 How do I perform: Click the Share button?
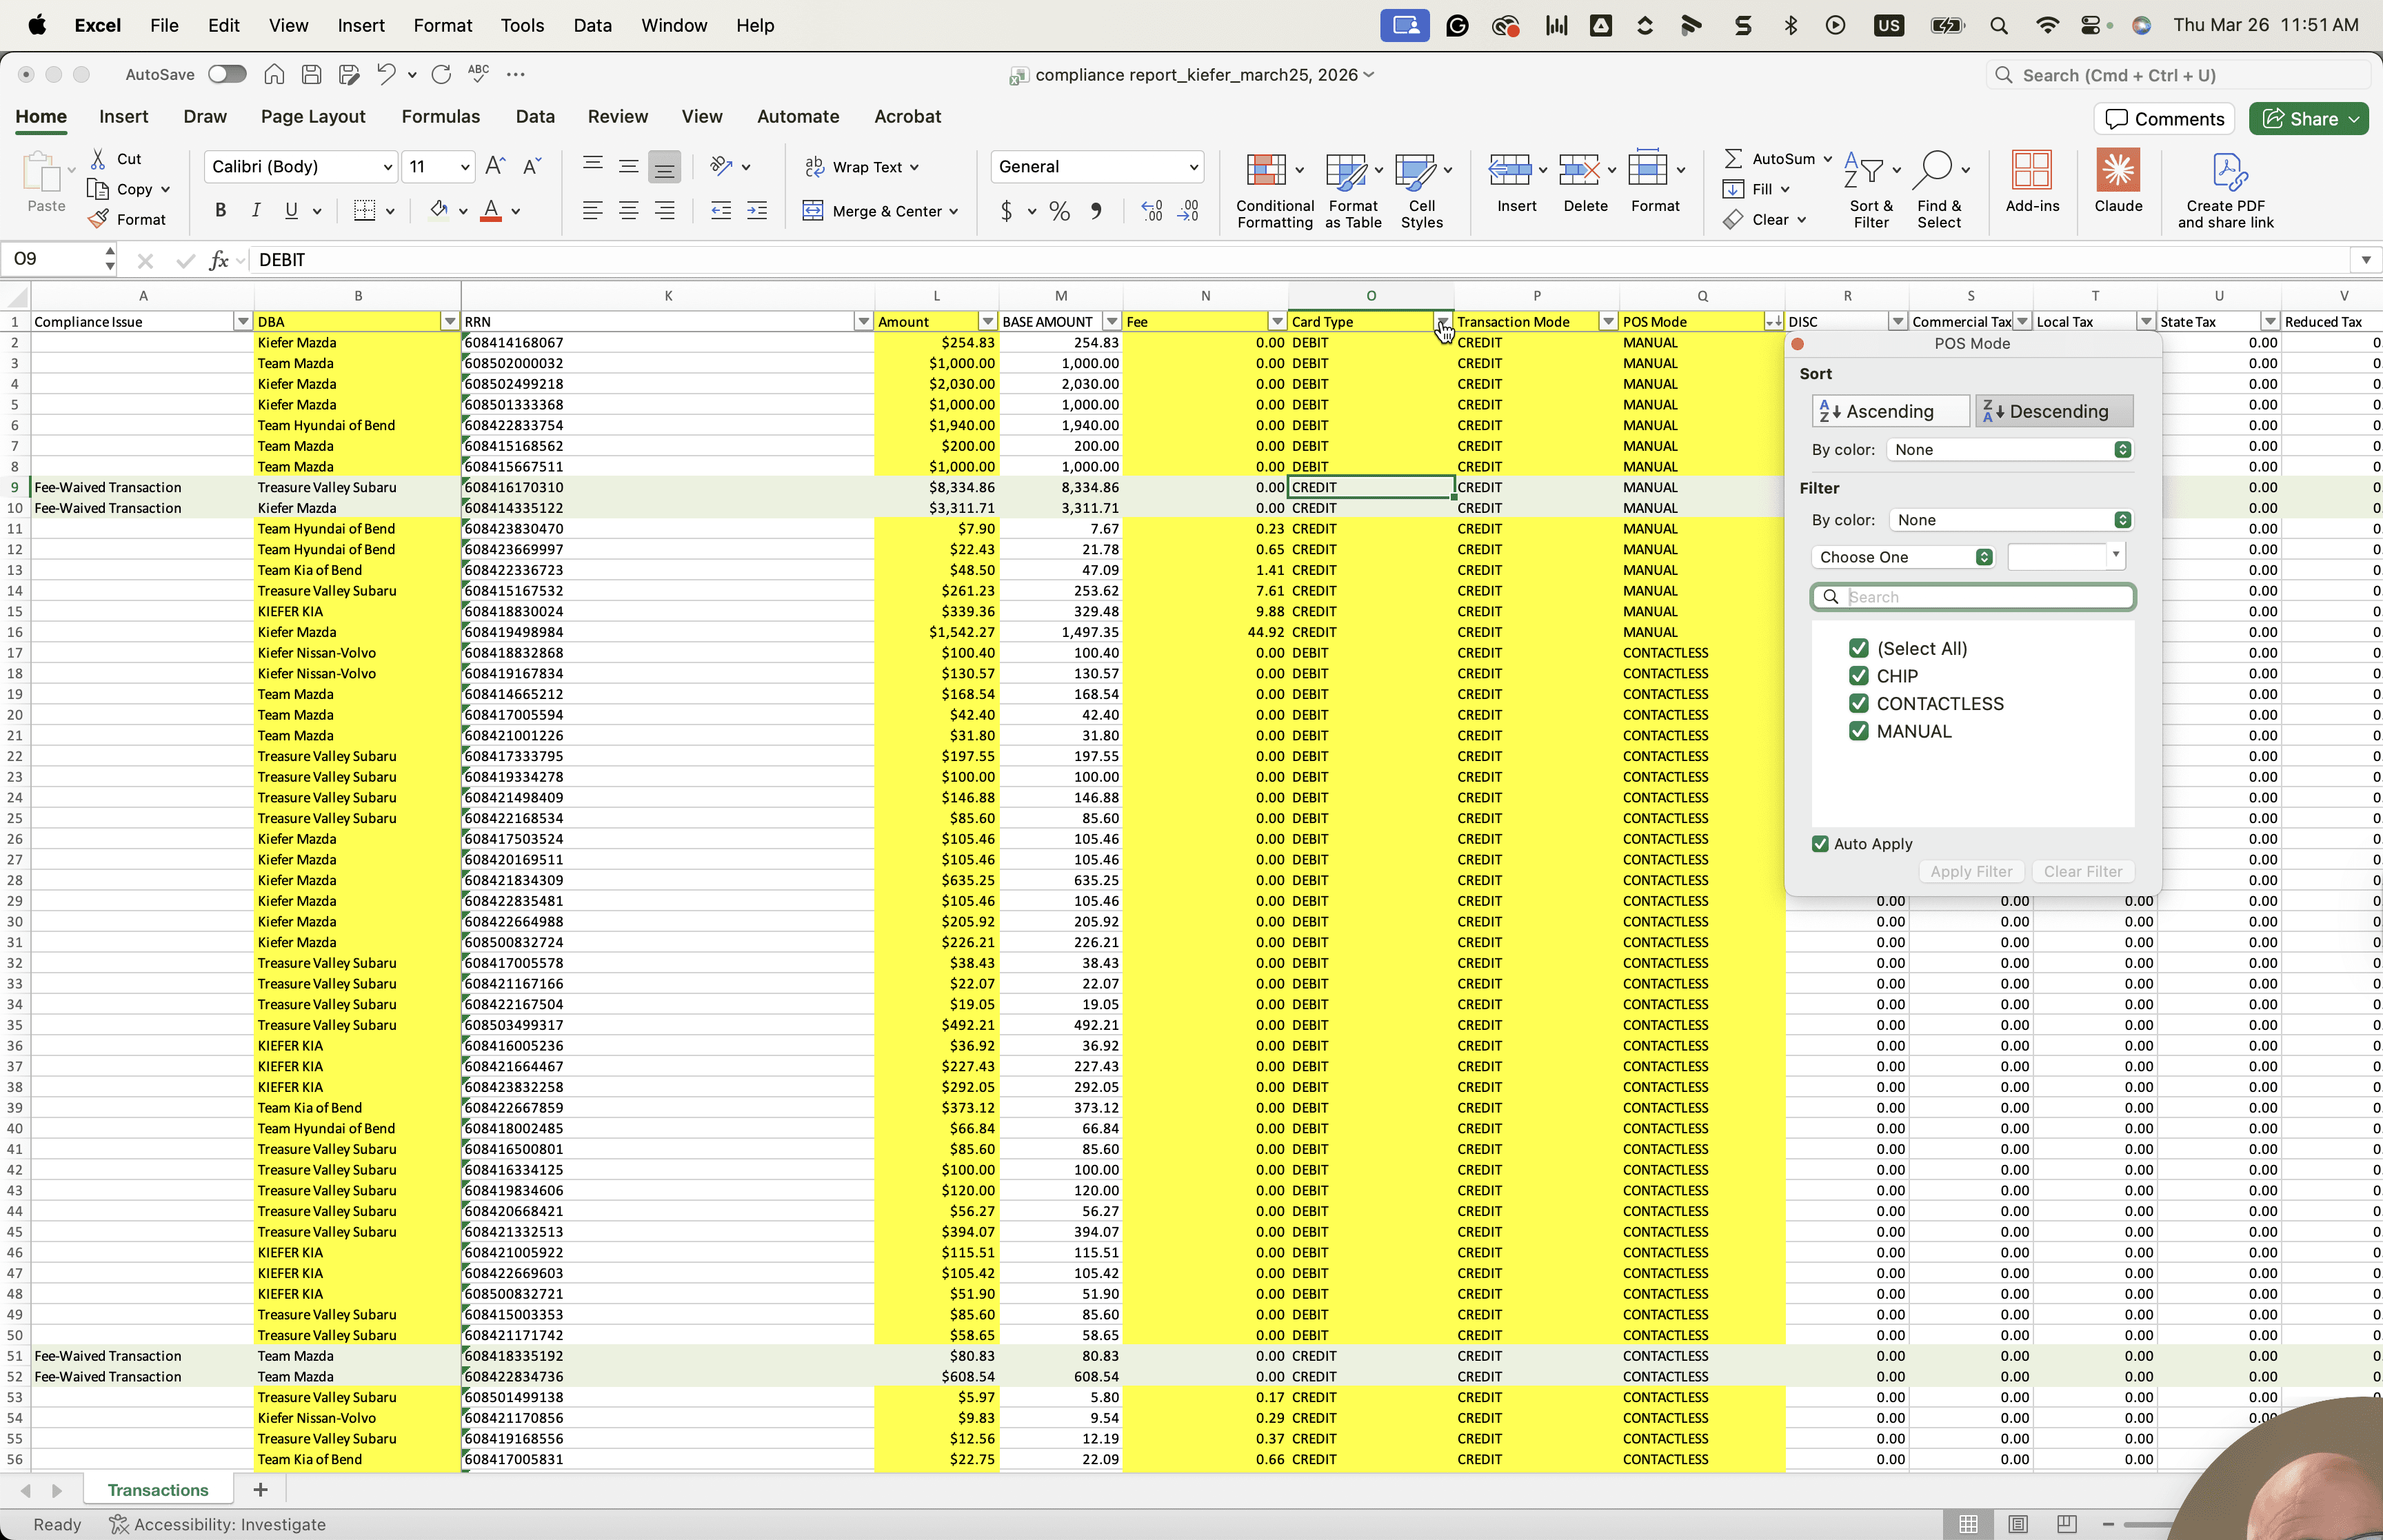coord(2308,119)
